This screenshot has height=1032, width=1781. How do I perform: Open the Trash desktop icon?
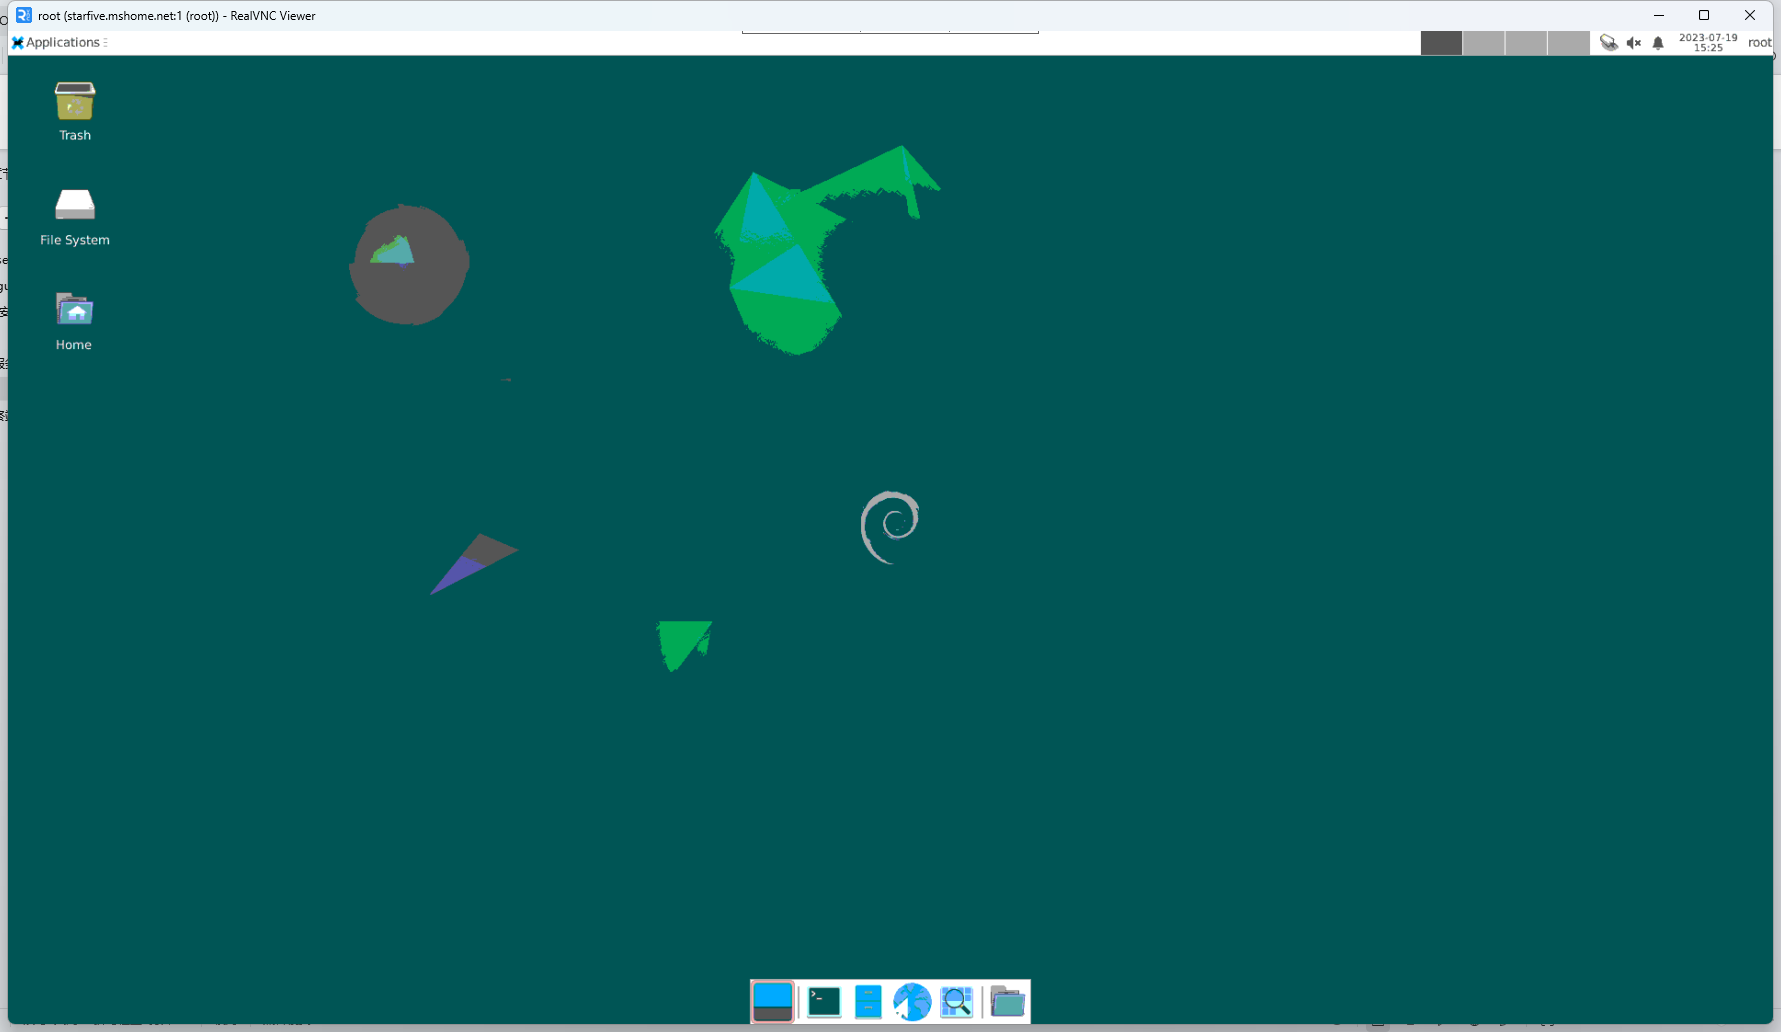click(75, 111)
